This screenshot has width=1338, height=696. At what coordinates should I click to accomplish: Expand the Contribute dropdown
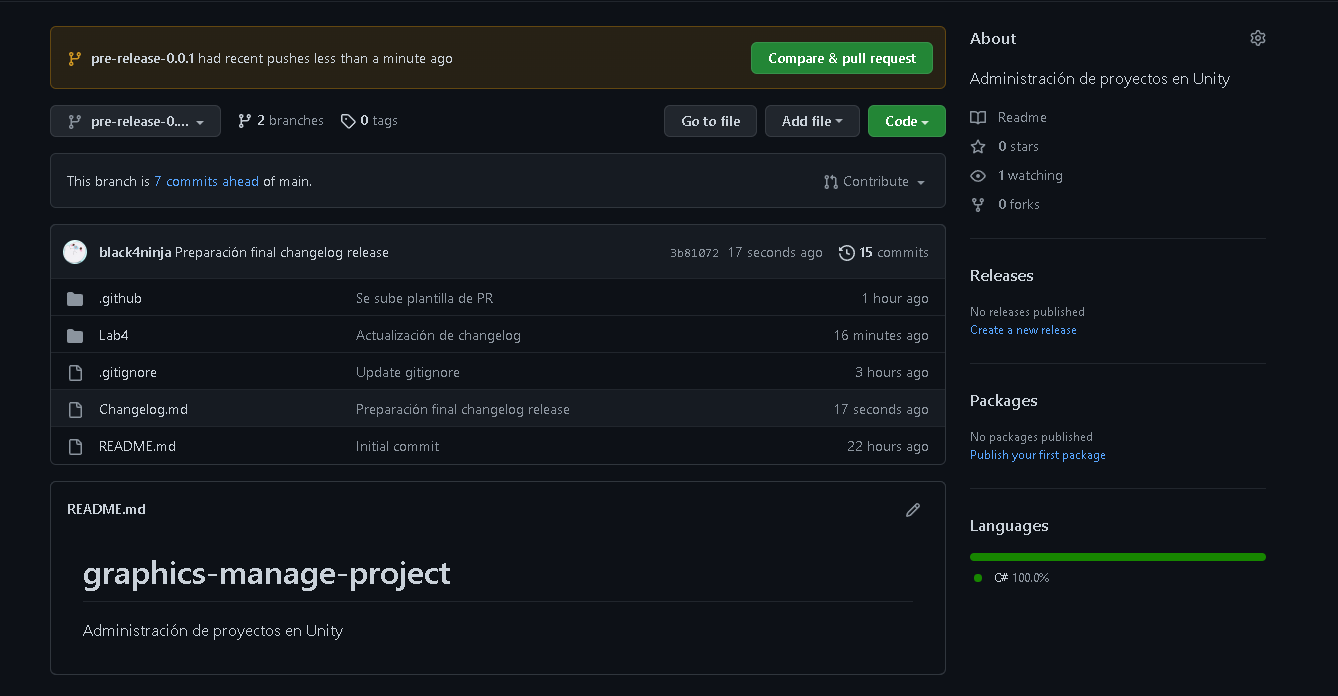875,182
